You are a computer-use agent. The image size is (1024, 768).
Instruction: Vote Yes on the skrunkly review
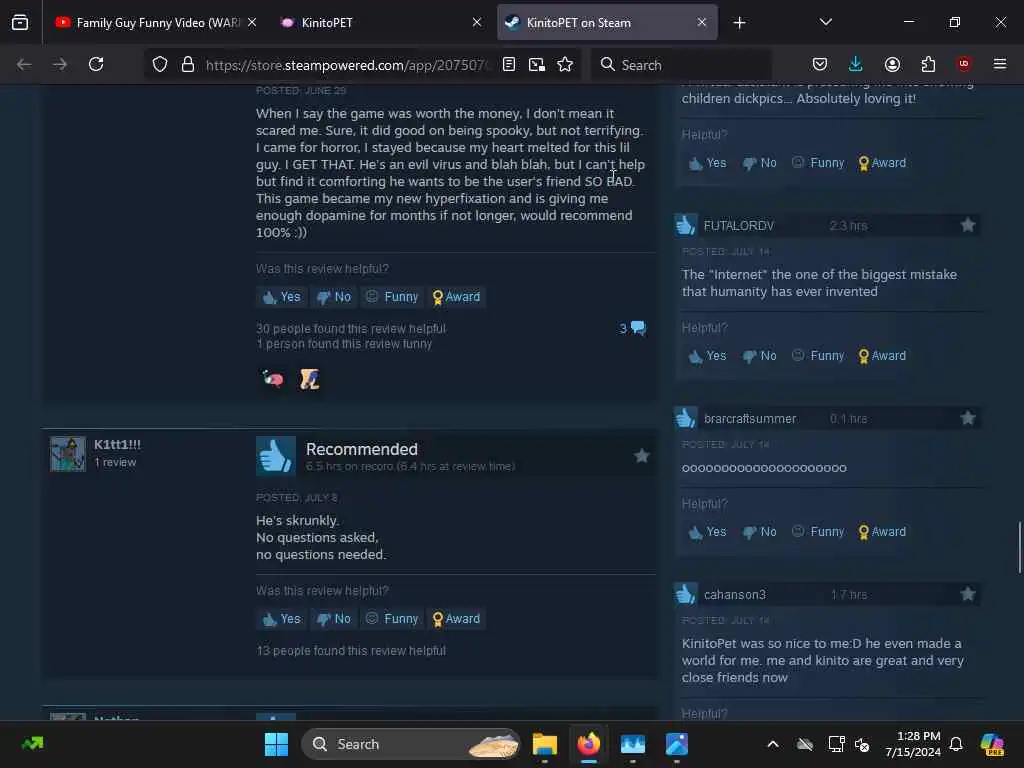pos(281,619)
